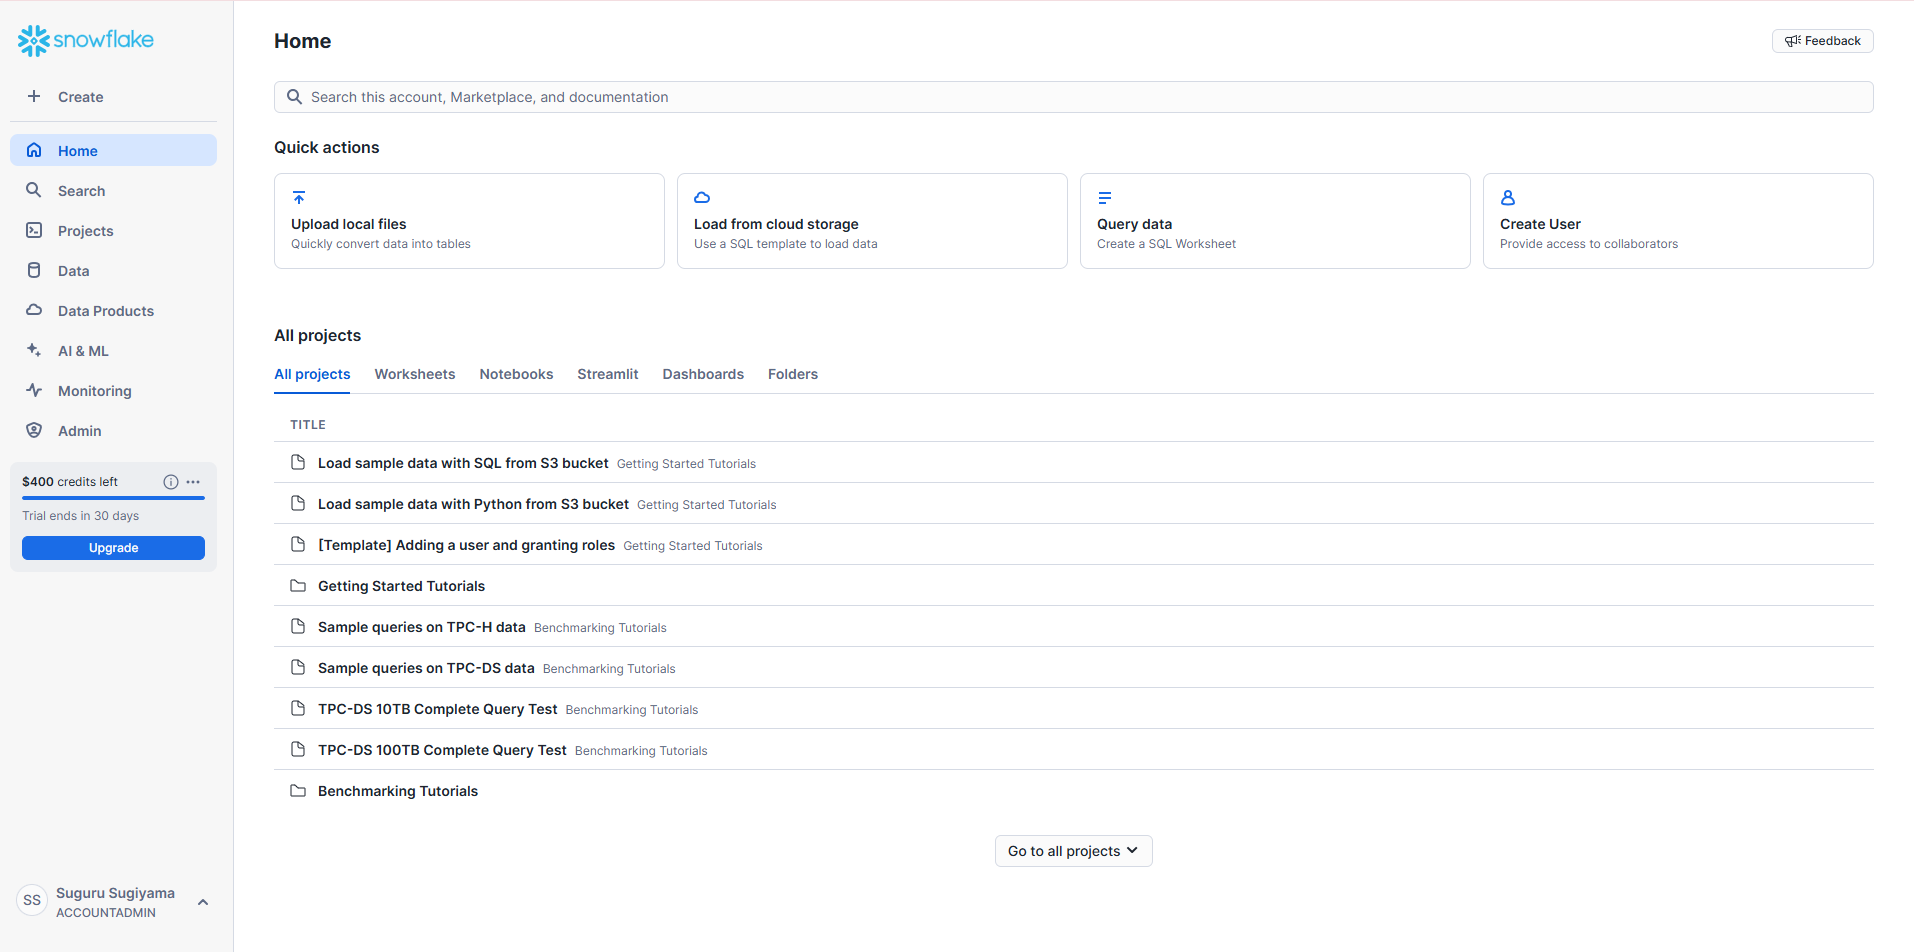
Task: Click the Feedback button
Action: [1822, 41]
